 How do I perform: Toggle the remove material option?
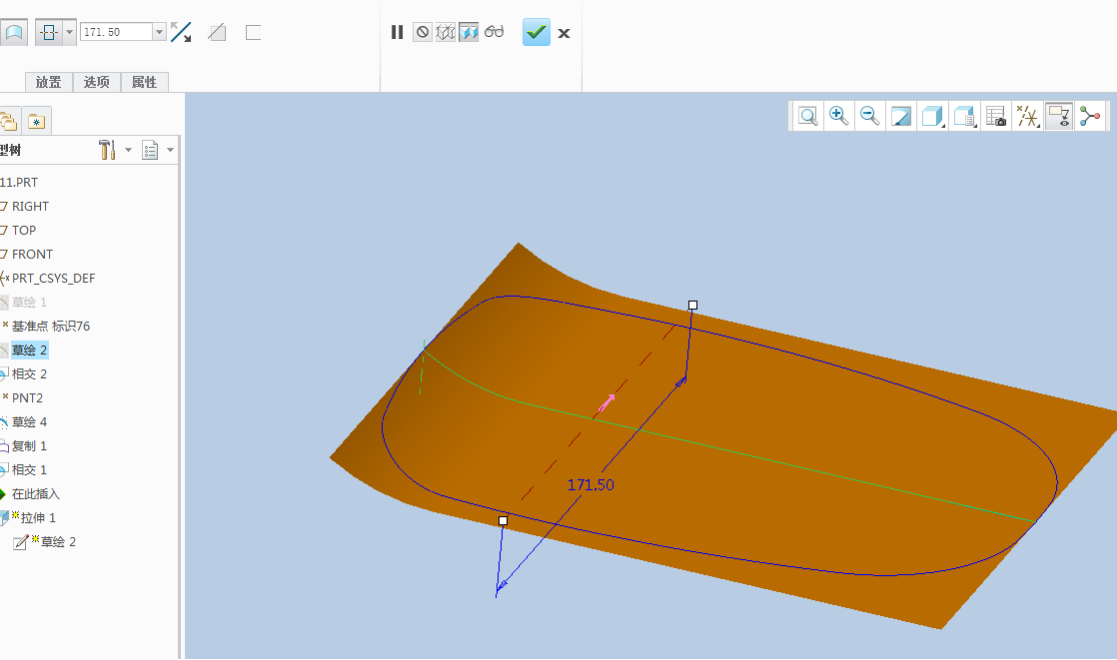click(217, 32)
